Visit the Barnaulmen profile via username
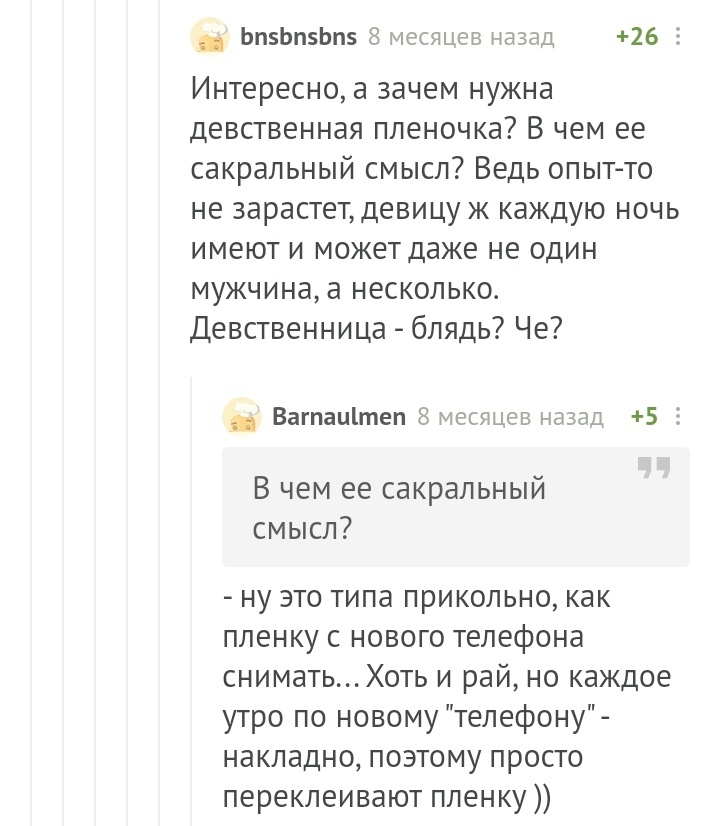 tap(339, 417)
